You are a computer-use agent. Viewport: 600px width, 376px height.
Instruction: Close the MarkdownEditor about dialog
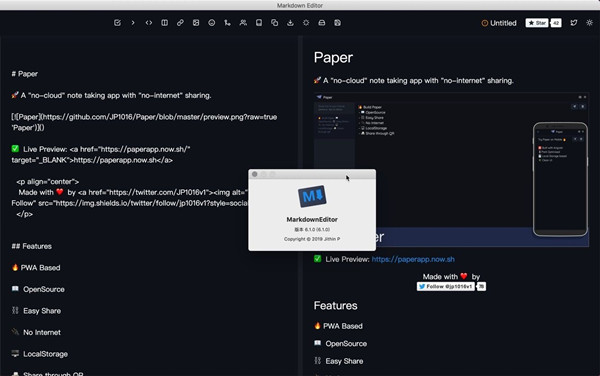pyautogui.click(x=254, y=174)
